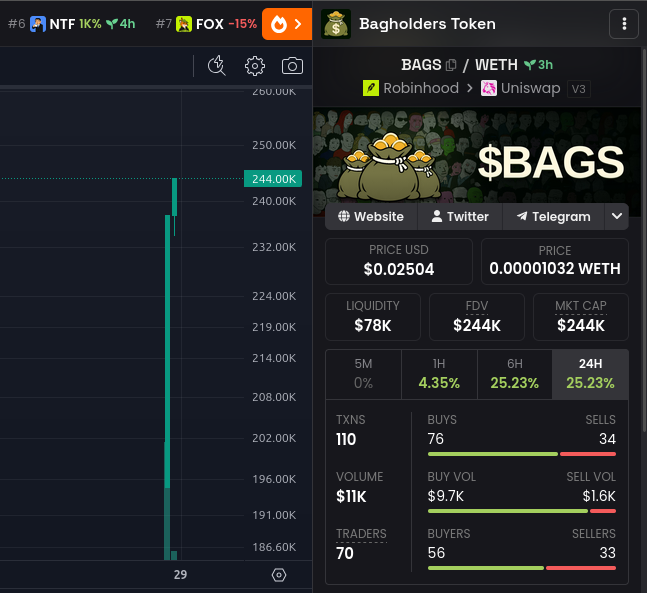The height and width of the screenshot is (593, 647).
Task: Select the 1H timeframe tab
Action: tap(439, 374)
